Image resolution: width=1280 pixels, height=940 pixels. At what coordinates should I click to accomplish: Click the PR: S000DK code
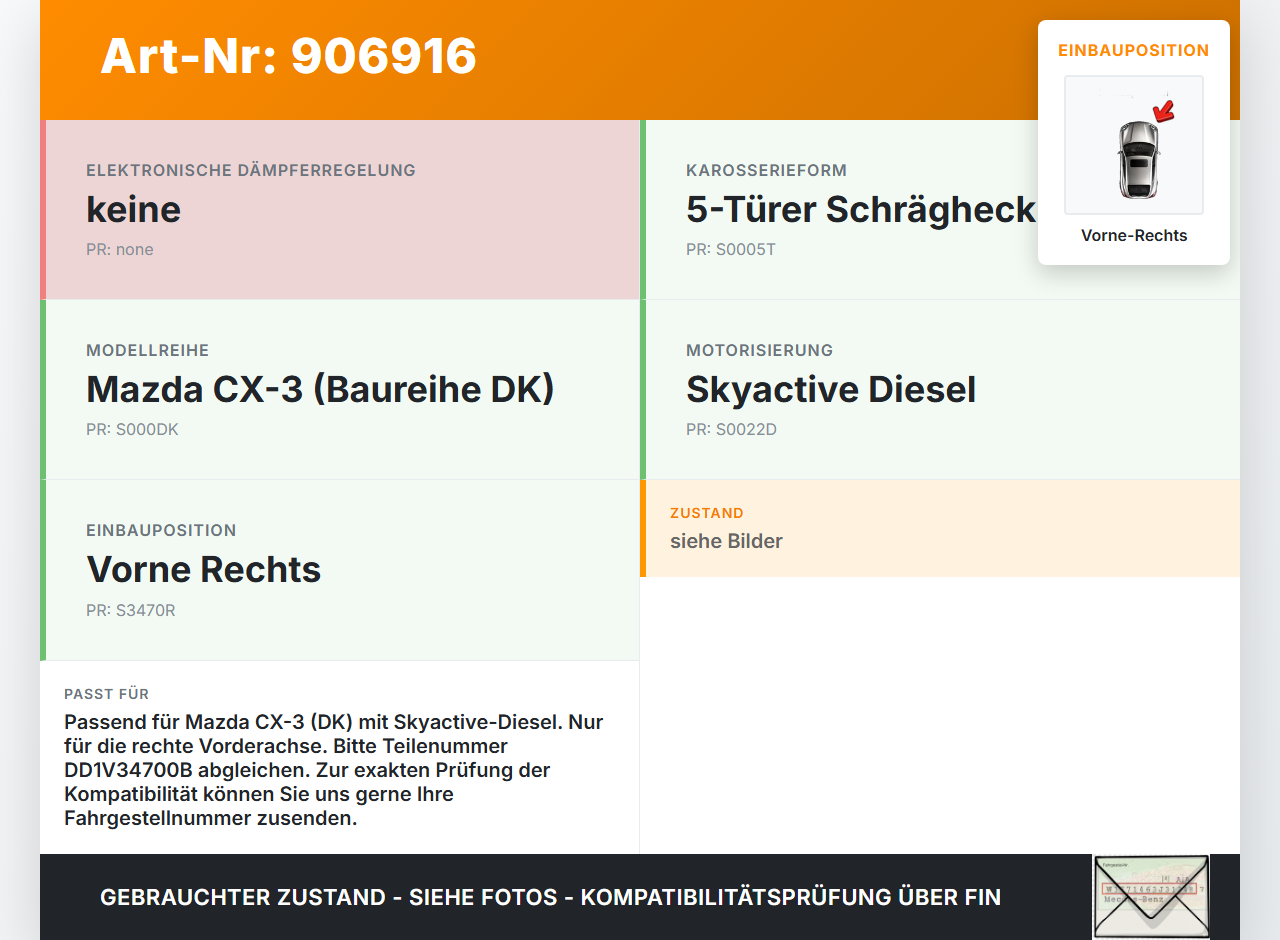[x=132, y=430]
